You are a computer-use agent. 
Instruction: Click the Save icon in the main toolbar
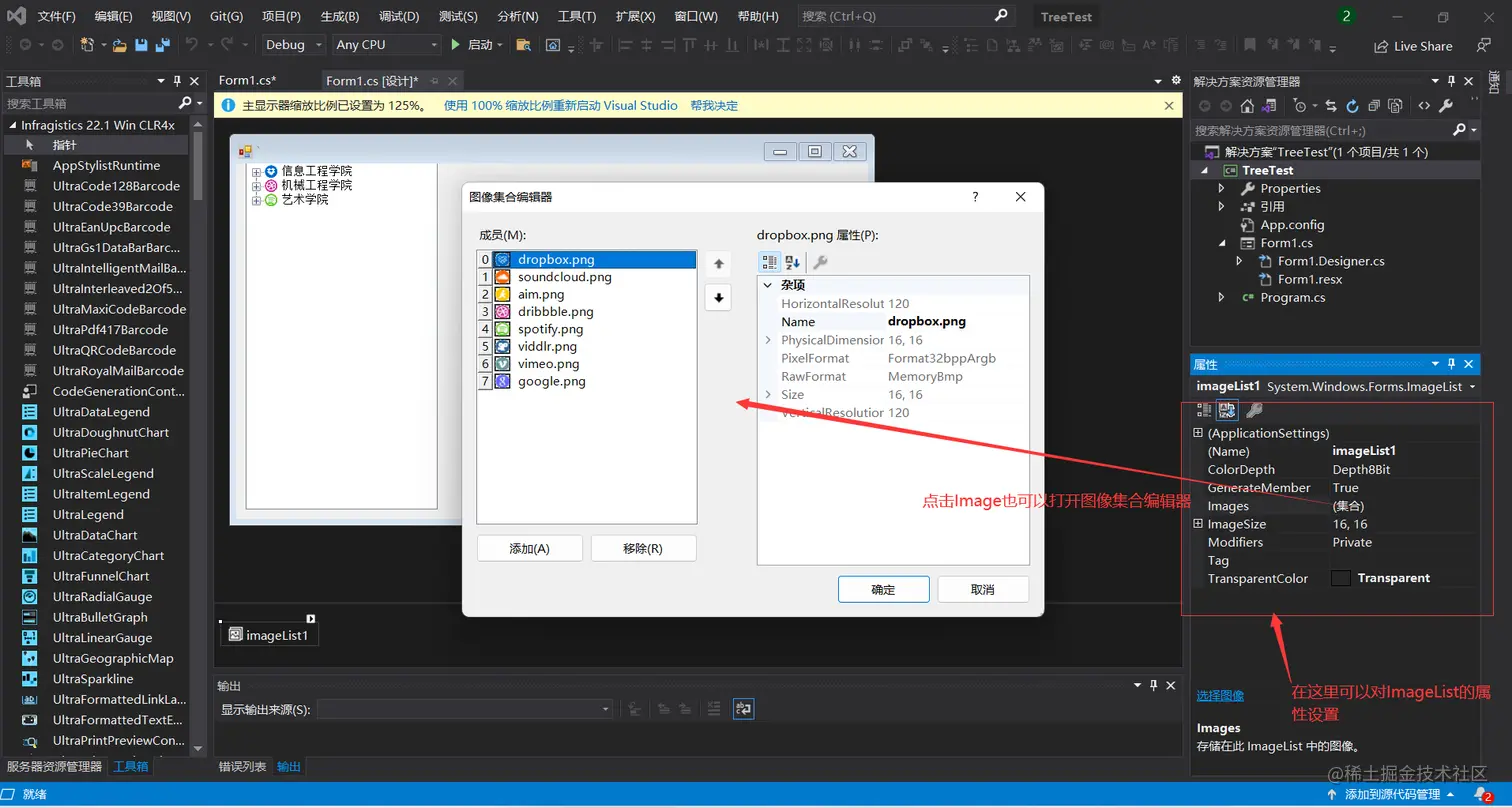(x=141, y=45)
